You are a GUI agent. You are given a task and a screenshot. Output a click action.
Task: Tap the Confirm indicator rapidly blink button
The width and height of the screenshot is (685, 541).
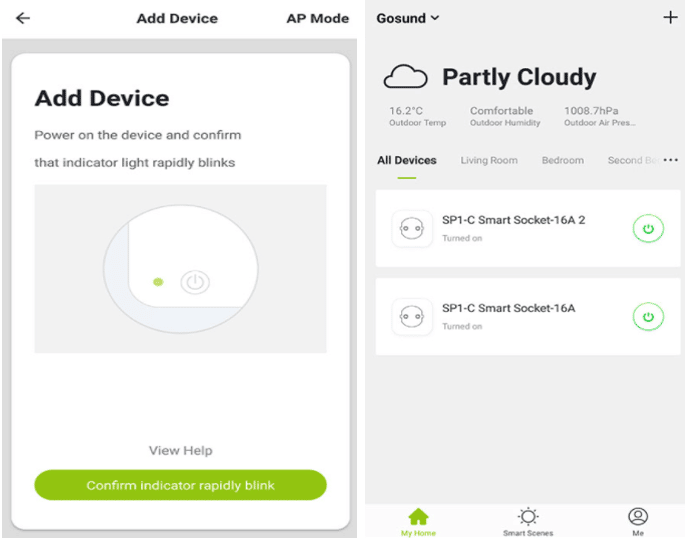coord(180,485)
